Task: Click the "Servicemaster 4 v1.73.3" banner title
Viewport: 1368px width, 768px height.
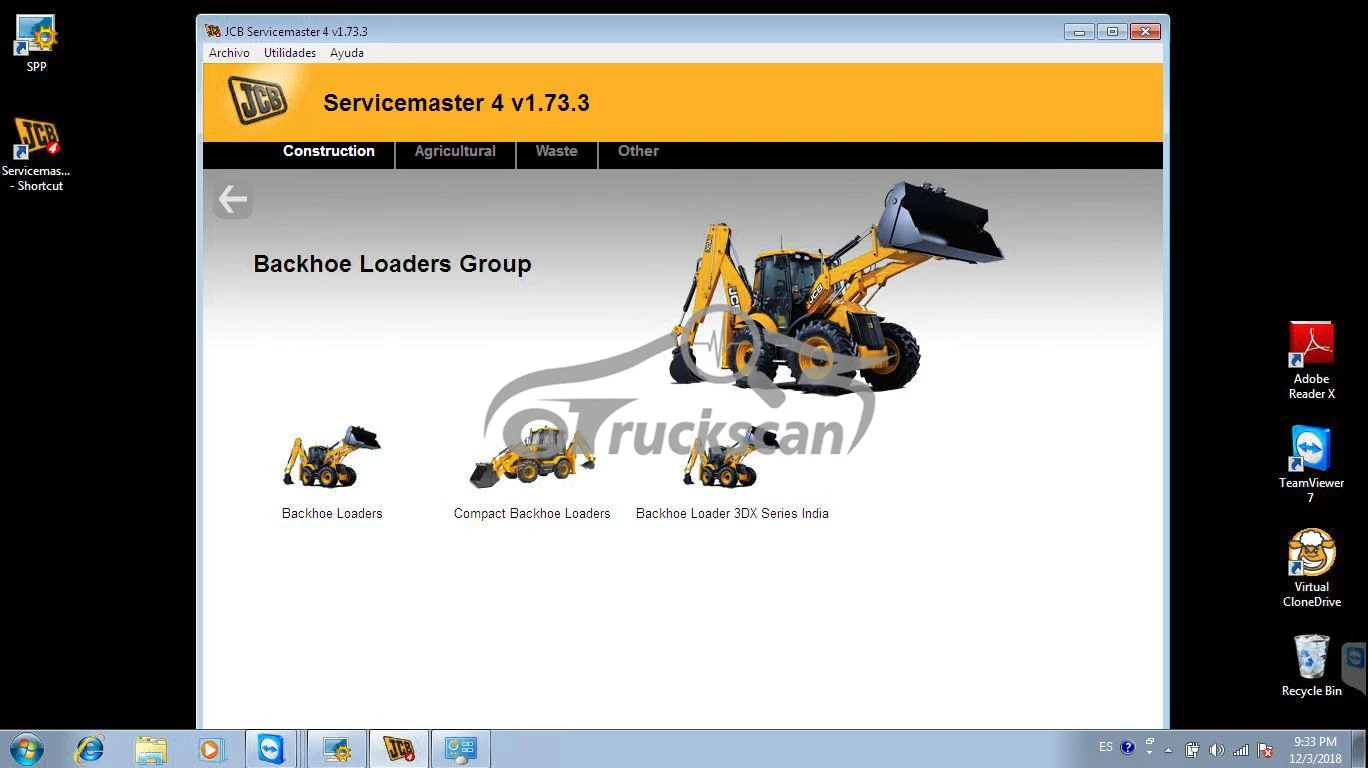Action: [x=456, y=103]
